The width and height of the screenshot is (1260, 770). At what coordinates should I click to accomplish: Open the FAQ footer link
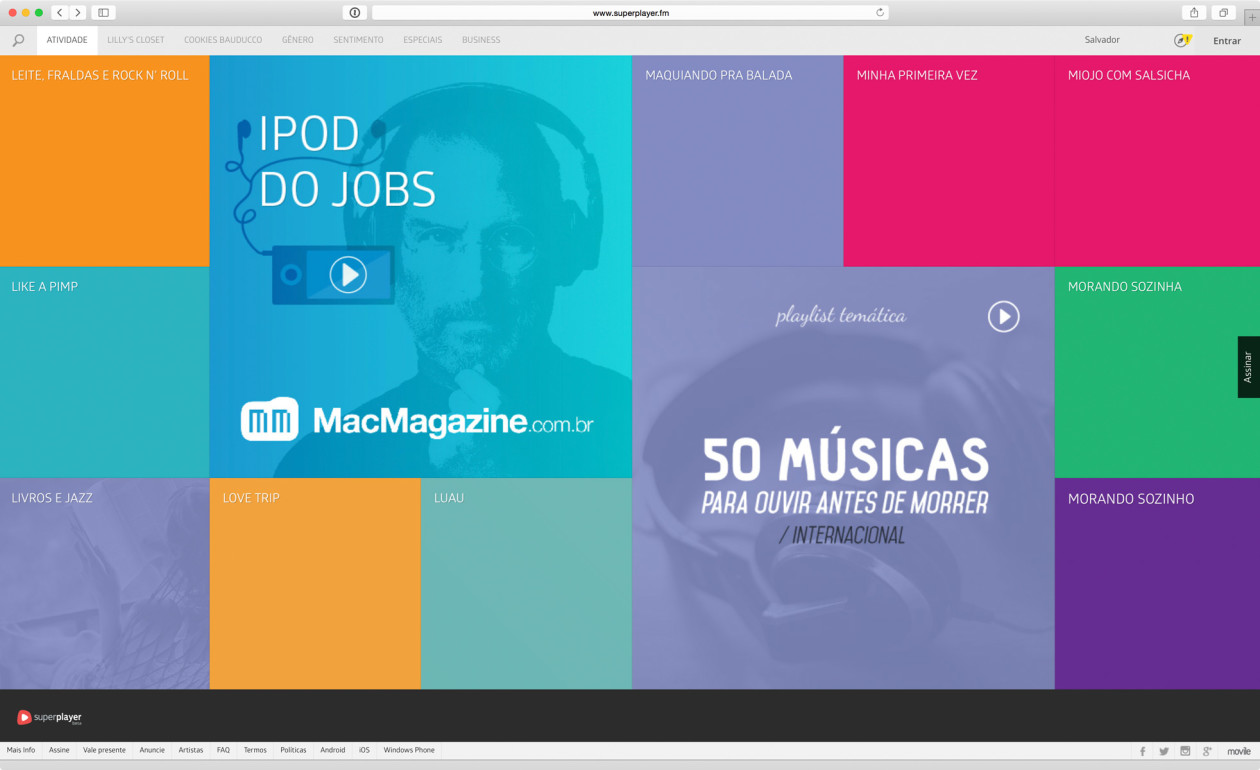click(223, 750)
